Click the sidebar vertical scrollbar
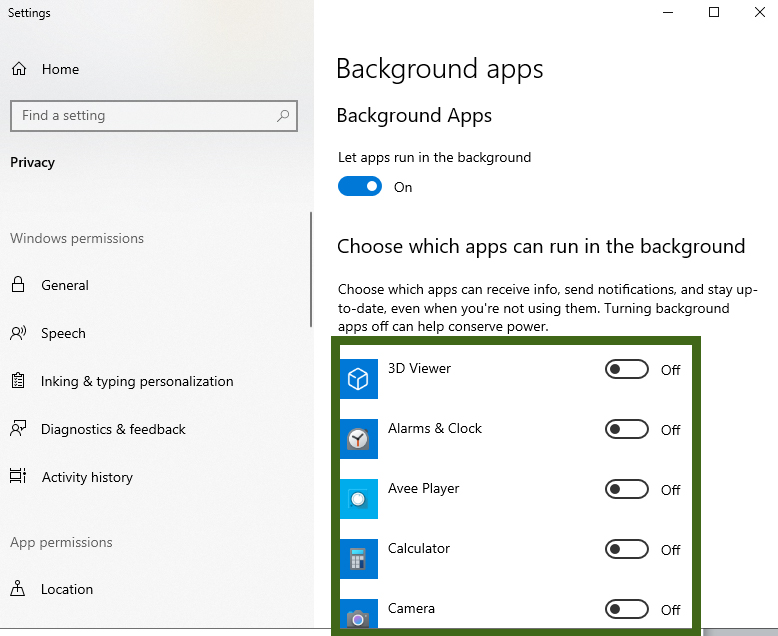 [x=311, y=270]
